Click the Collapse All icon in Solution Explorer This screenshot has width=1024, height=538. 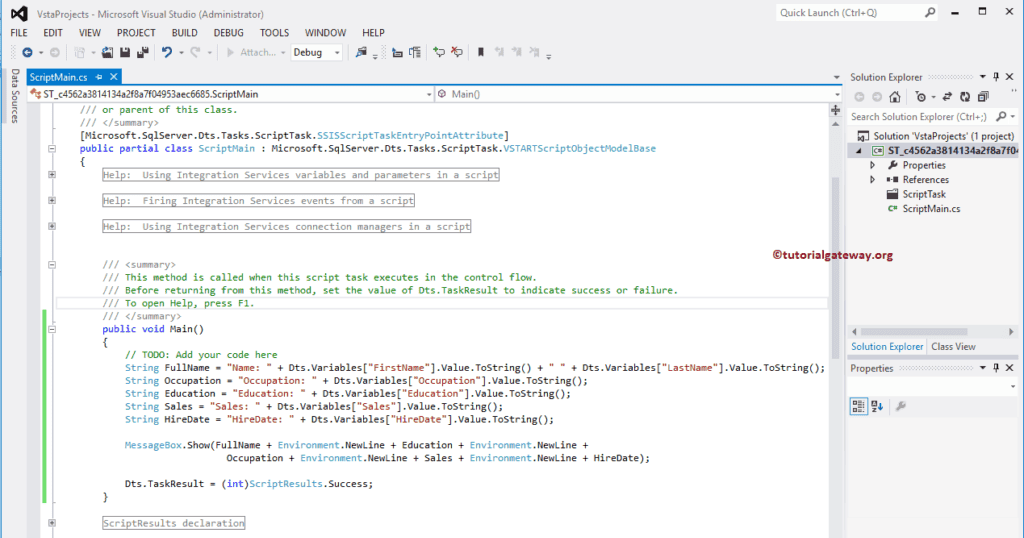[x=983, y=97]
